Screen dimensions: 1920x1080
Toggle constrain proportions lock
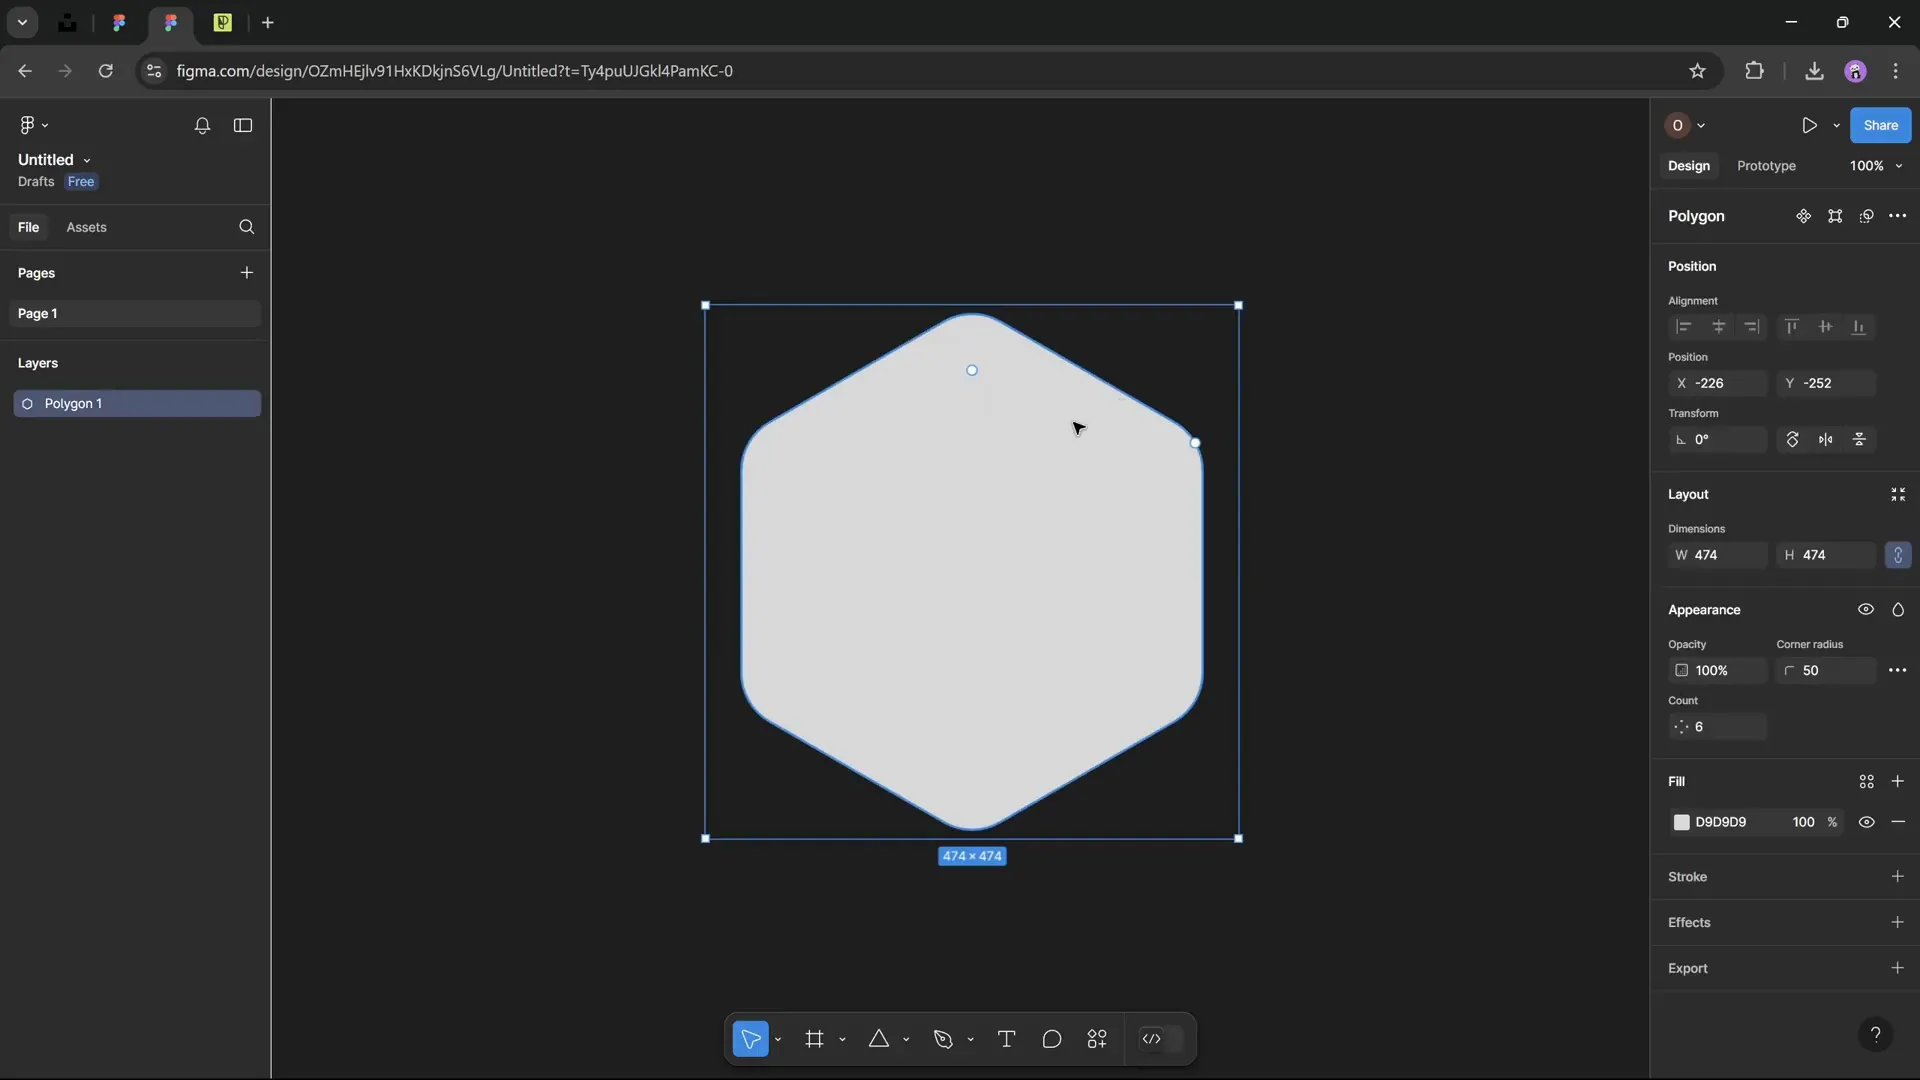pyautogui.click(x=1898, y=555)
